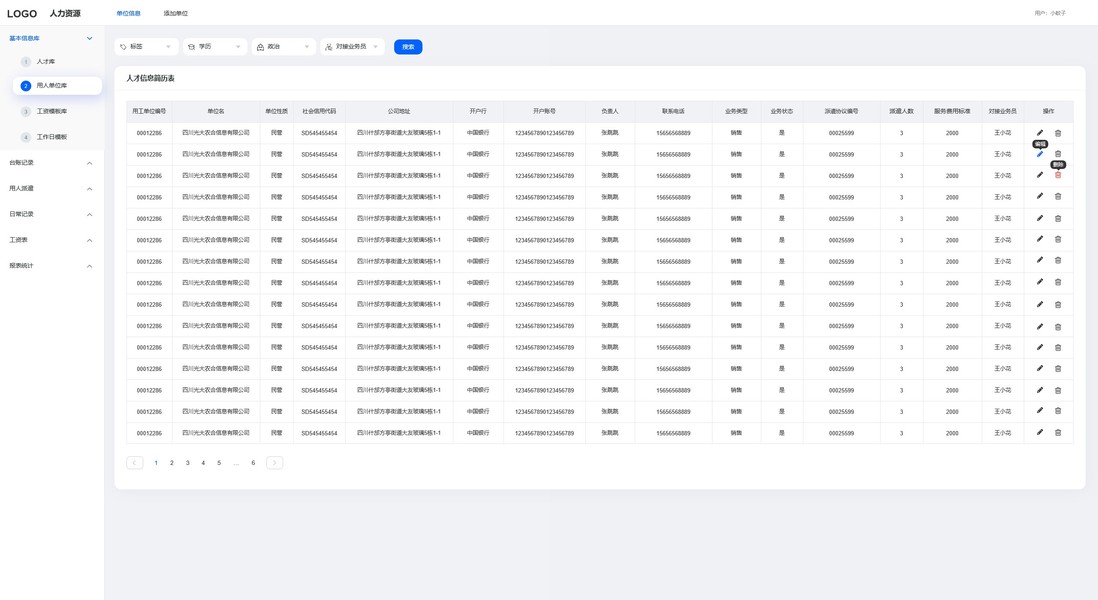Click the next page arrow button
Screen dimensions: 1098x600
click(x=274, y=463)
